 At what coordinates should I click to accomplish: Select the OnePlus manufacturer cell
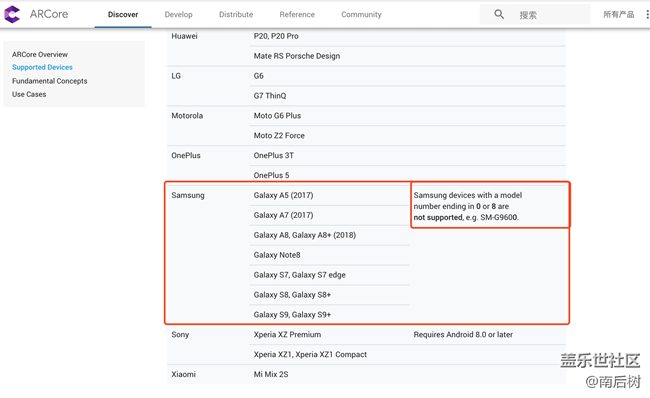(x=186, y=155)
